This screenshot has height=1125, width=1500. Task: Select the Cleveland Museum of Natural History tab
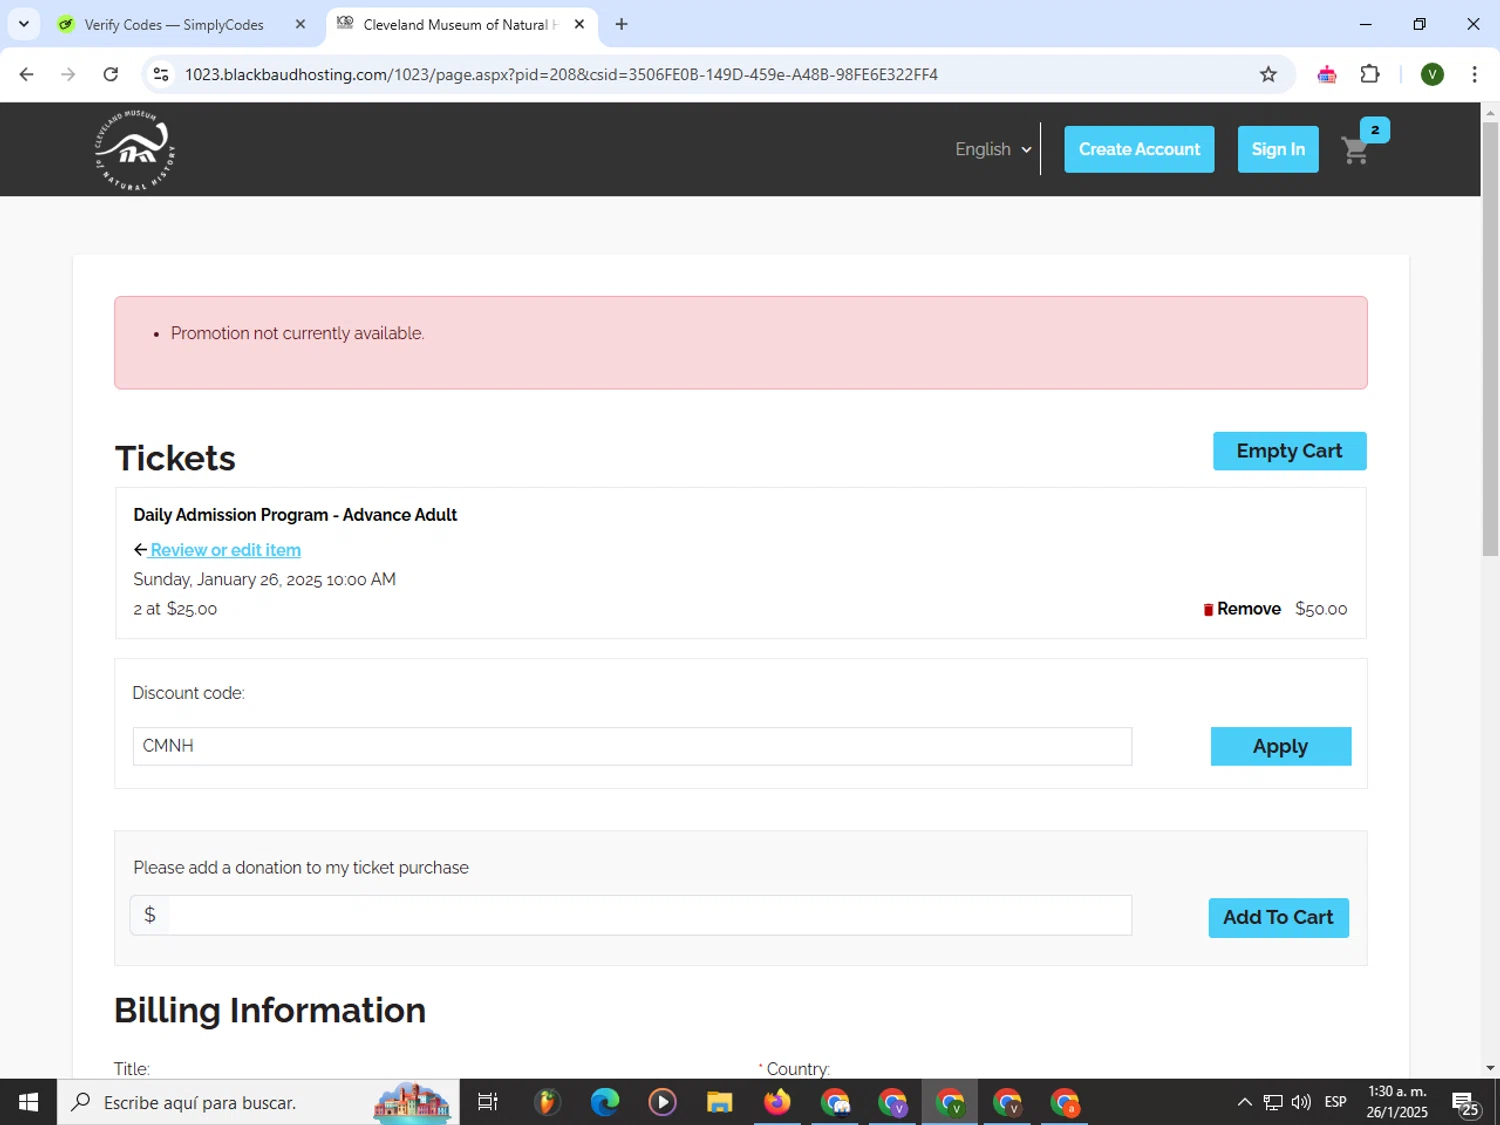461,24
